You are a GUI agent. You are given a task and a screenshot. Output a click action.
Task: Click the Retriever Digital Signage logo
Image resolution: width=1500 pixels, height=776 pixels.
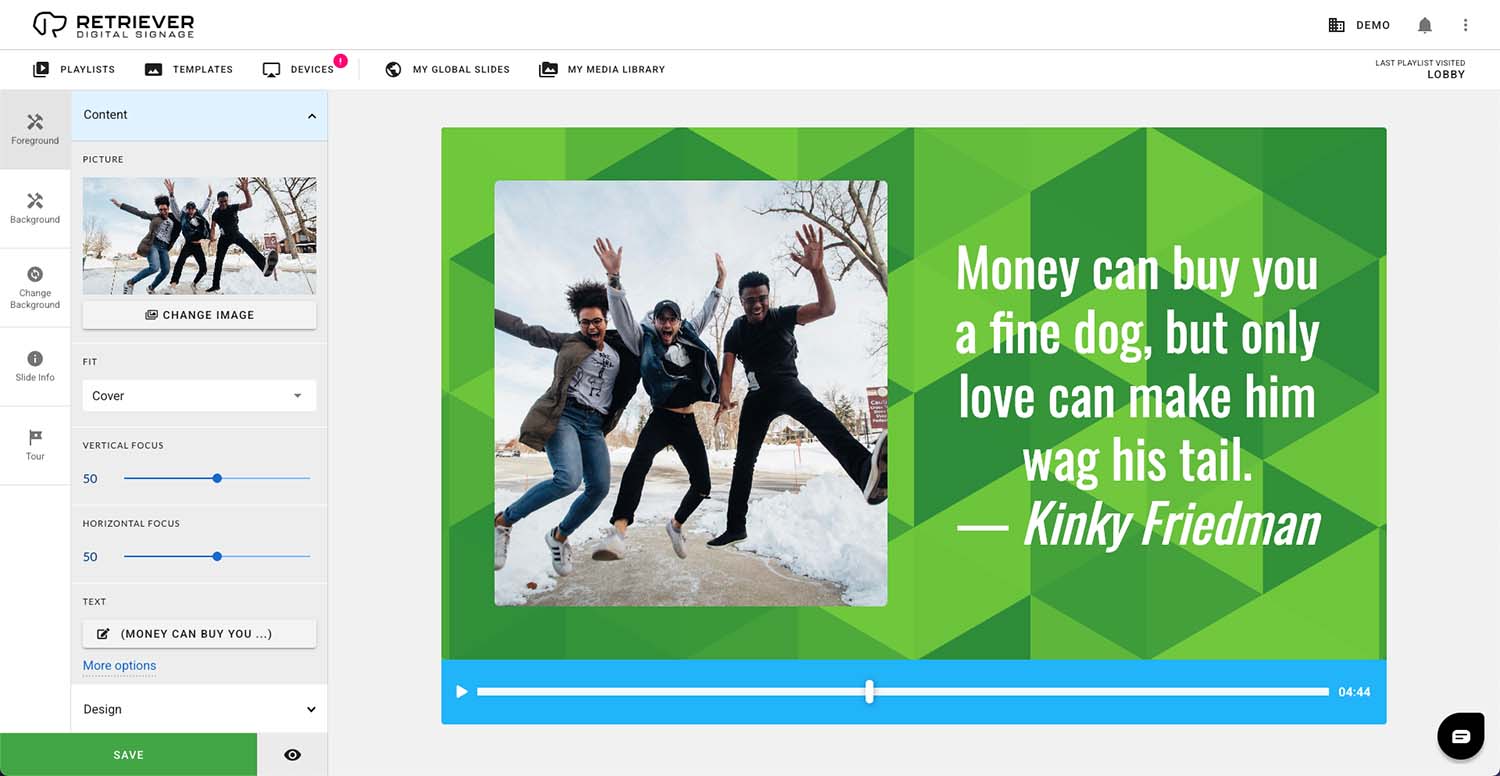pyautogui.click(x=113, y=25)
